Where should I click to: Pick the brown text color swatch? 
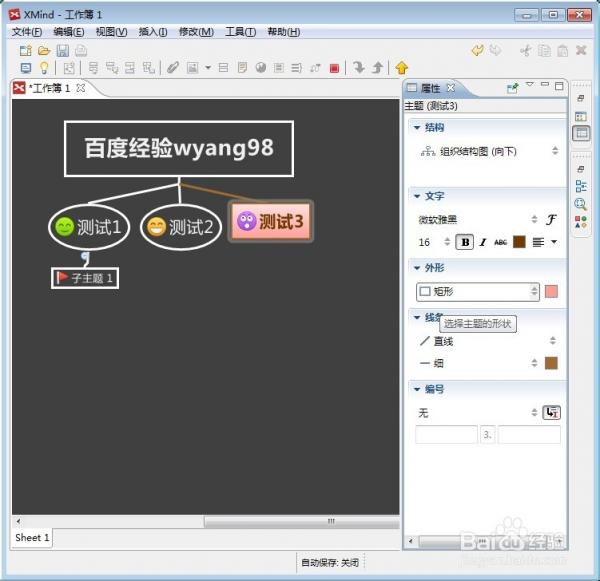[519, 242]
